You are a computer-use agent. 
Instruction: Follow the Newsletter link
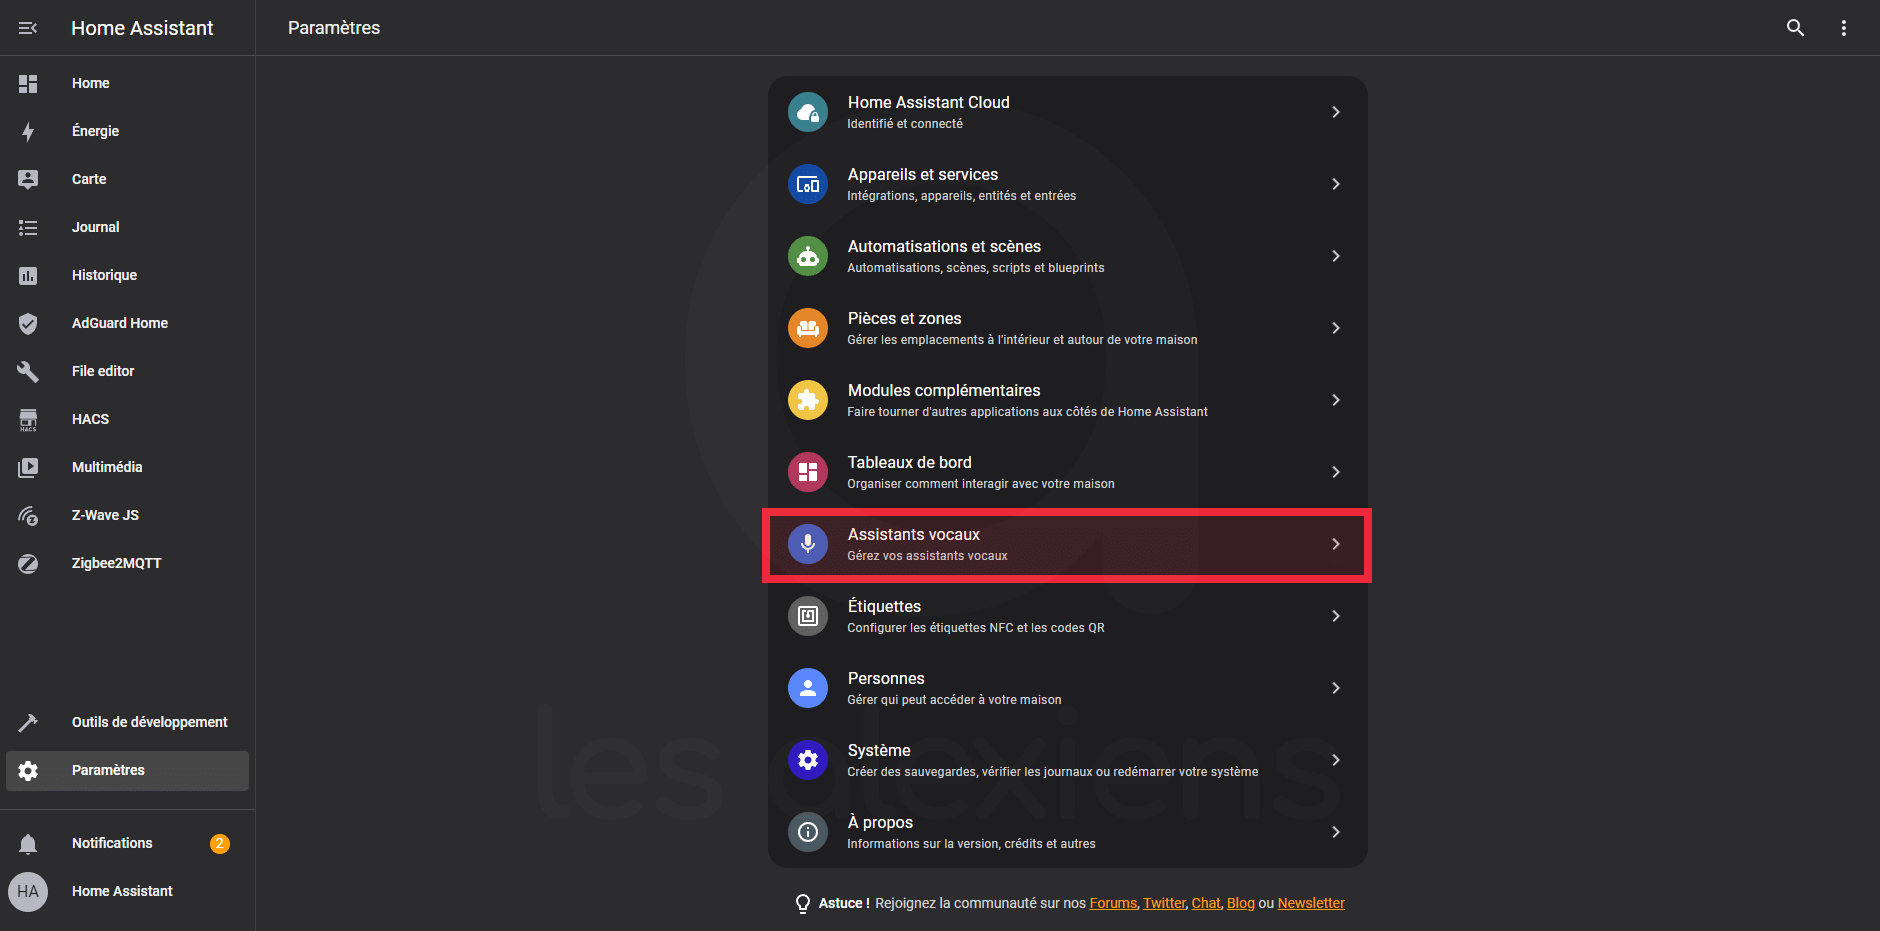click(x=1311, y=903)
